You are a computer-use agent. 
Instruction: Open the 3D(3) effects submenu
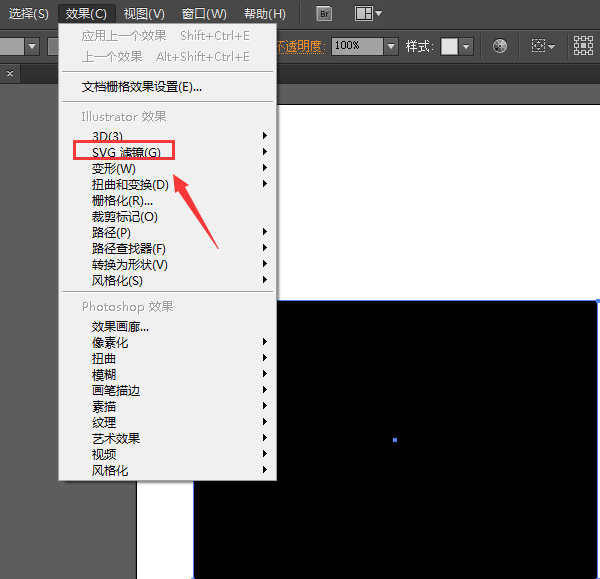[x=168, y=136]
